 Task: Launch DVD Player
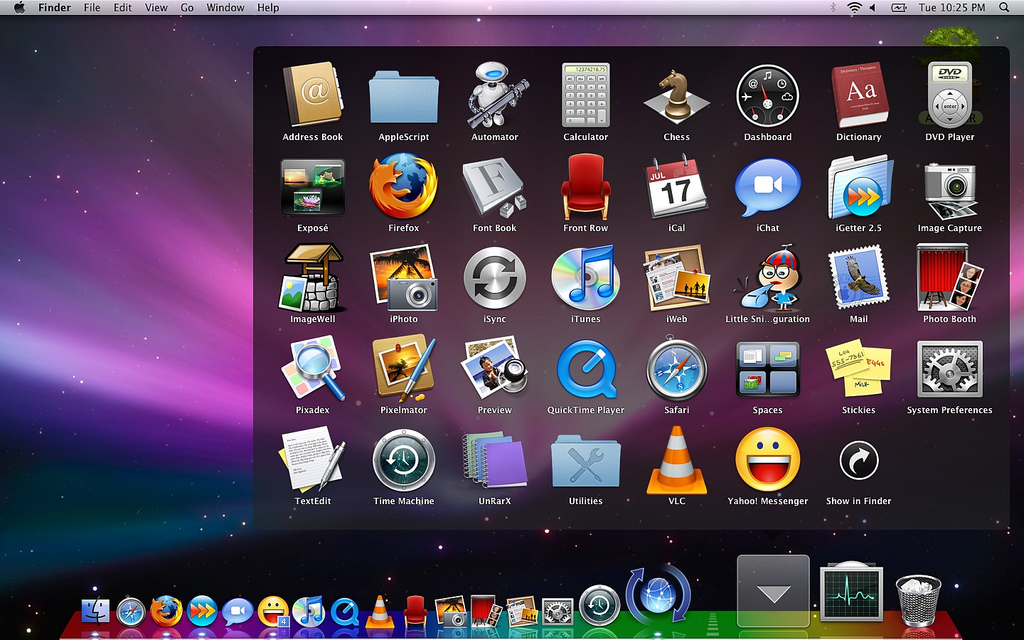pos(950,95)
